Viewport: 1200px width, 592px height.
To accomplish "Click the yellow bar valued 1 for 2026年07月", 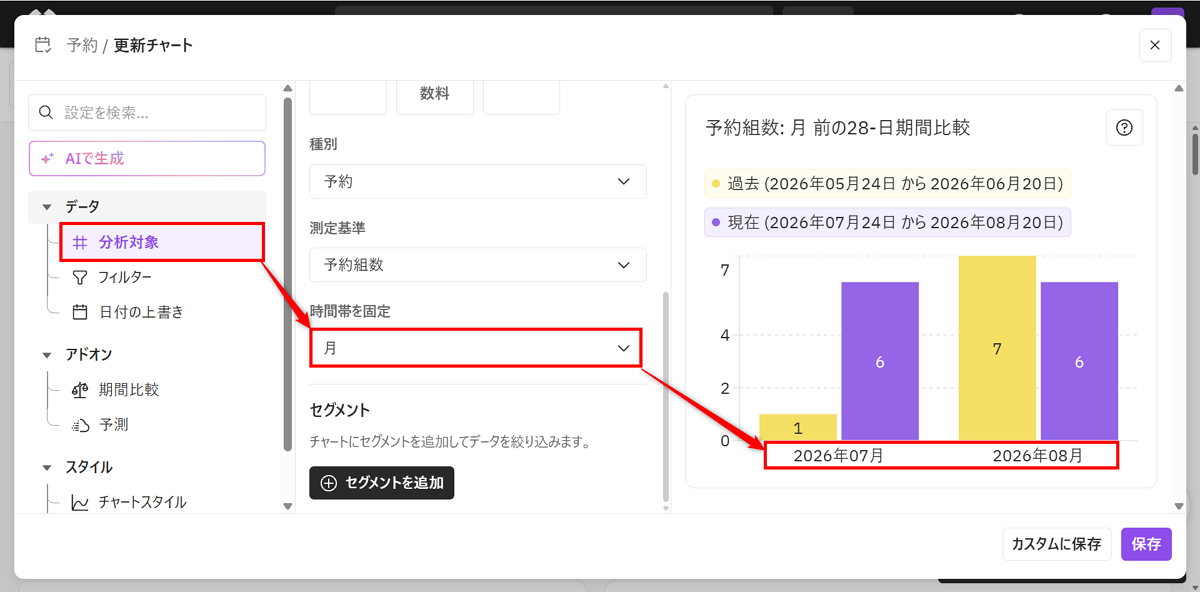I will (798, 427).
